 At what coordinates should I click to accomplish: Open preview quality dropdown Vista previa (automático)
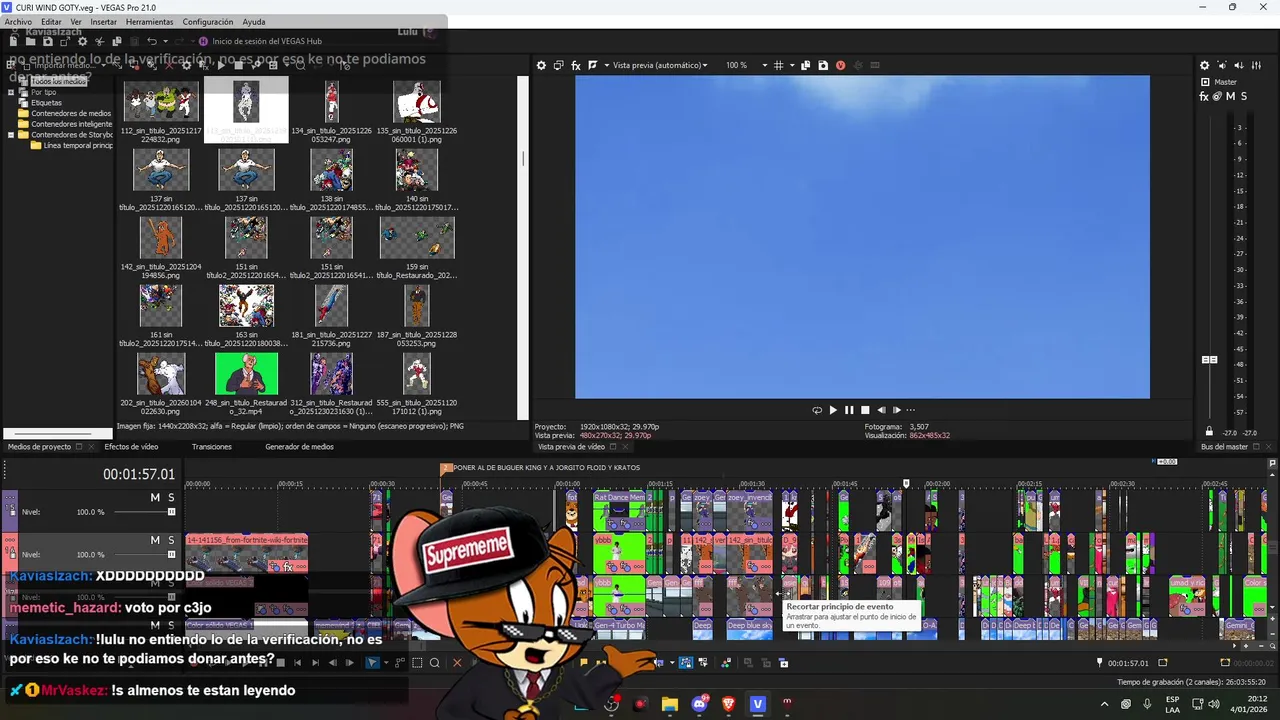pyautogui.click(x=660, y=65)
